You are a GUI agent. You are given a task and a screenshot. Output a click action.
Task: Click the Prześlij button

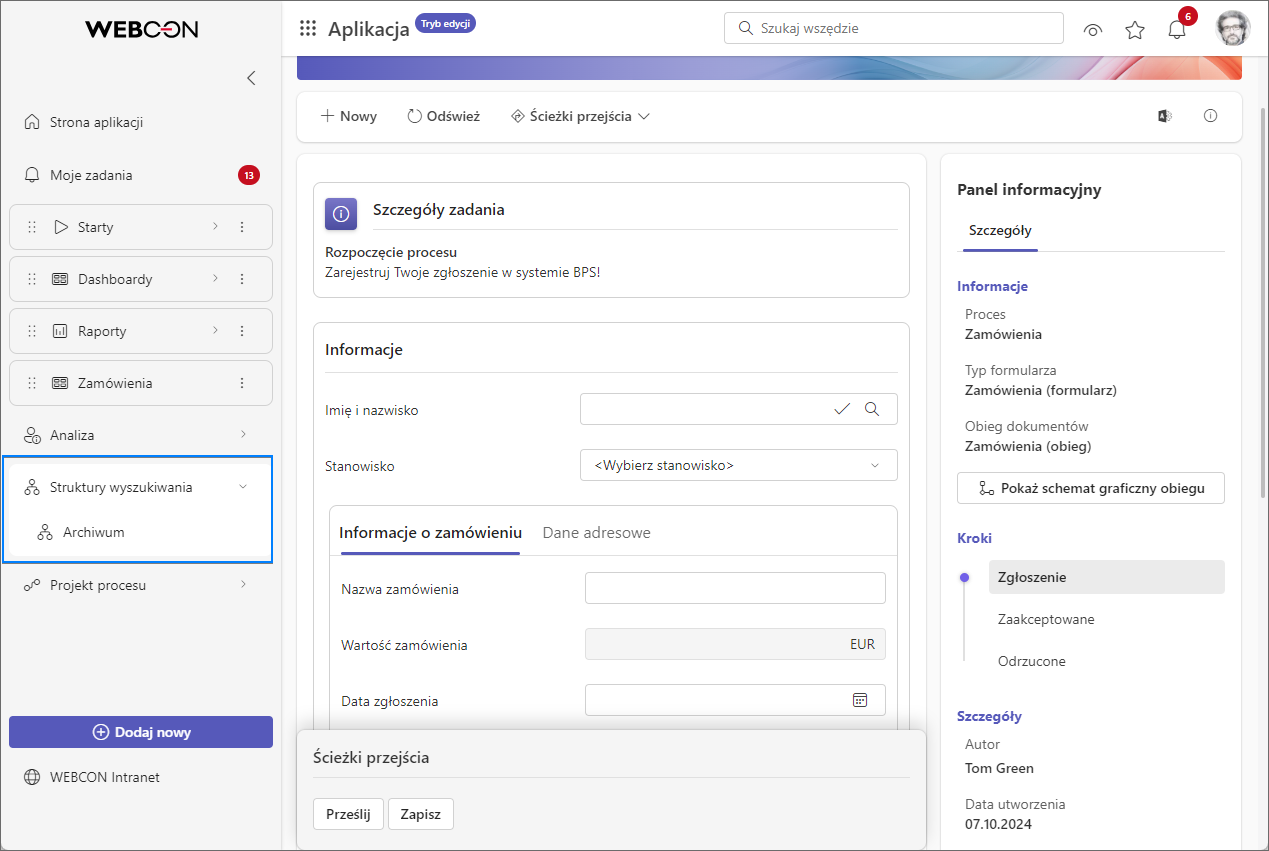point(348,814)
